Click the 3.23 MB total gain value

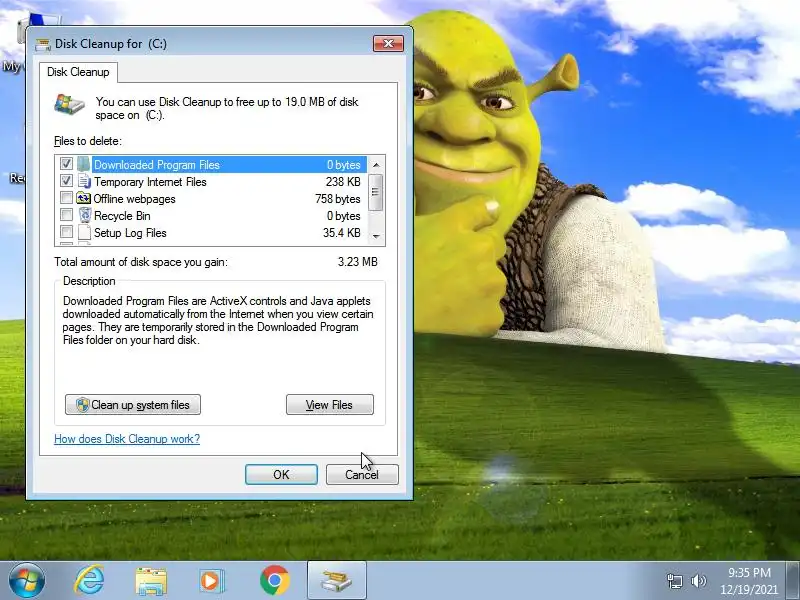coord(357,262)
